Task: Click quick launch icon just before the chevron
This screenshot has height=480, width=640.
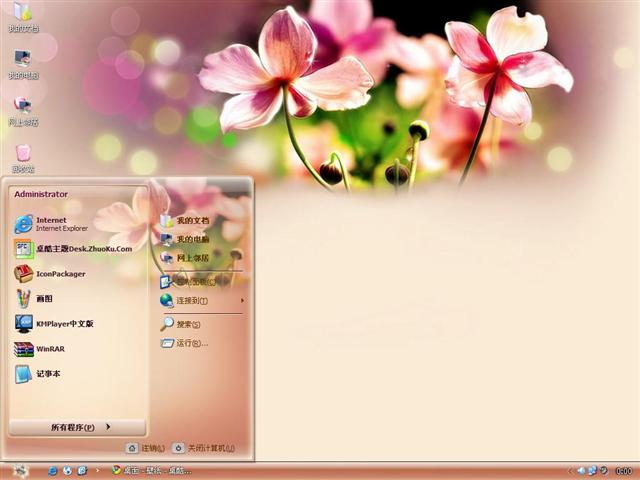Action: (82, 471)
